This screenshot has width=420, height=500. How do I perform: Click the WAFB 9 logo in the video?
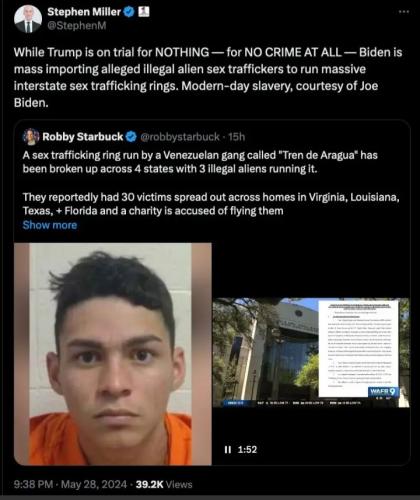coord(383,392)
